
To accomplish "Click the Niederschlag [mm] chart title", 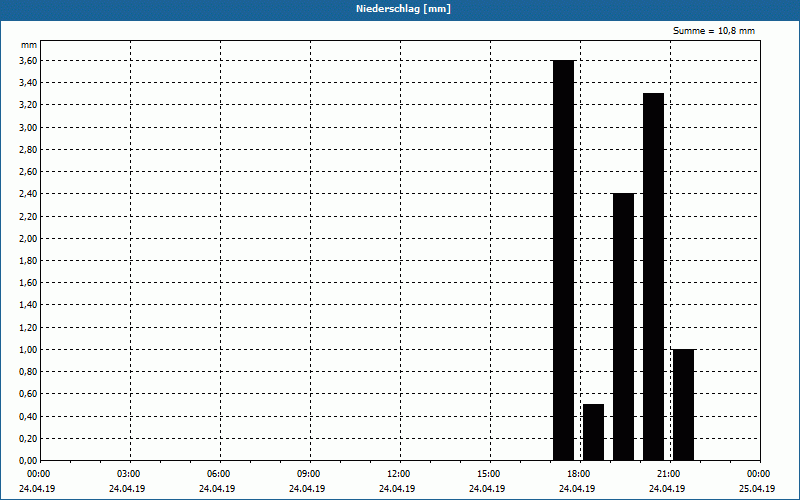I will 403,9.
